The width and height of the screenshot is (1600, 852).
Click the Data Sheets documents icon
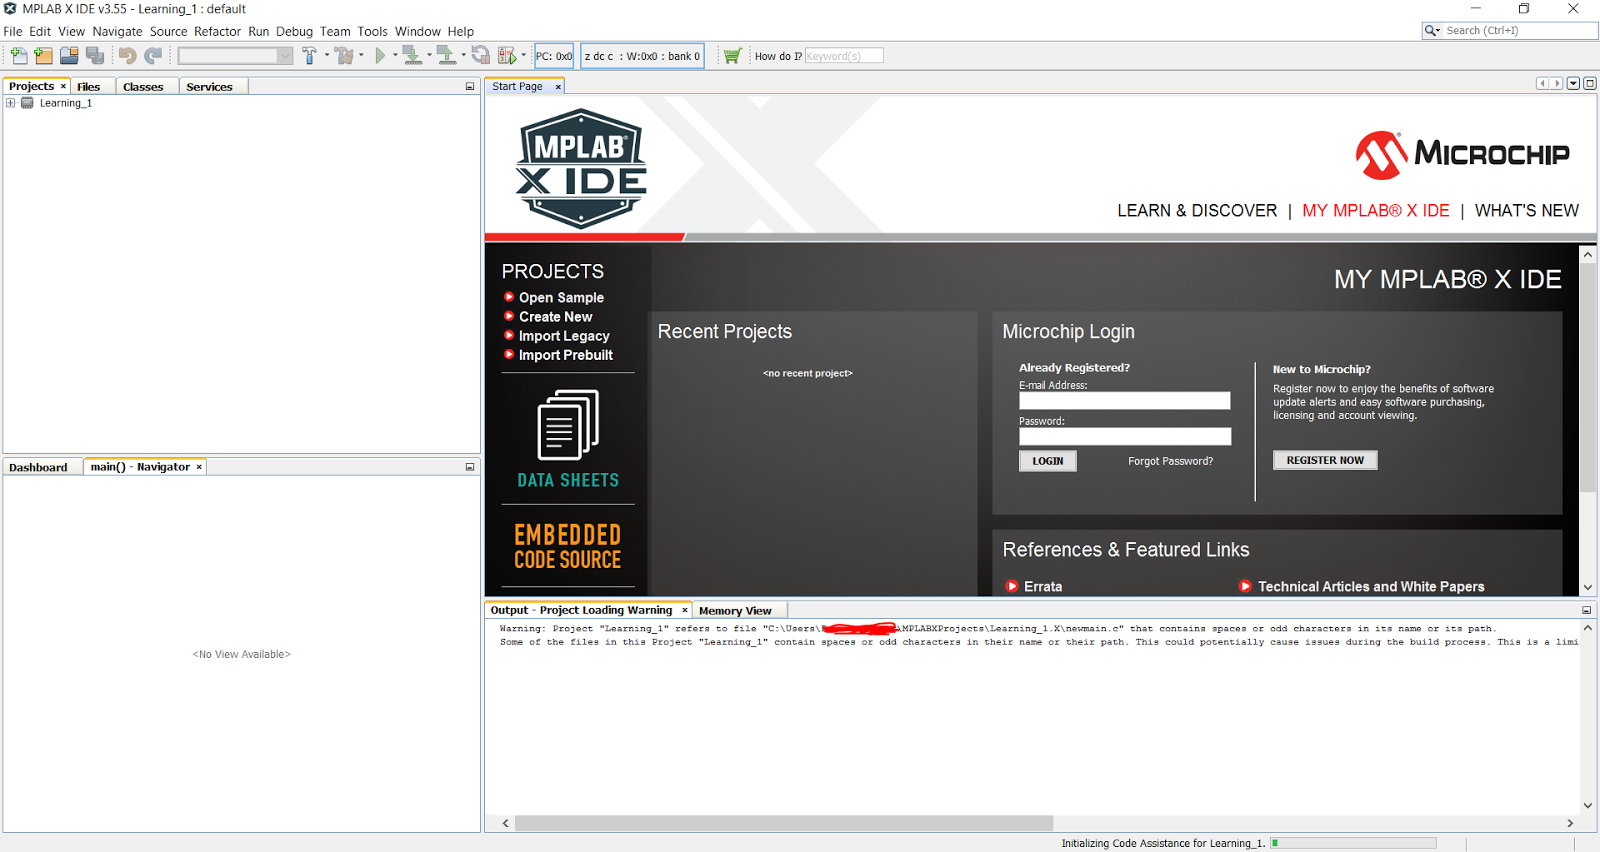coord(568,424)
